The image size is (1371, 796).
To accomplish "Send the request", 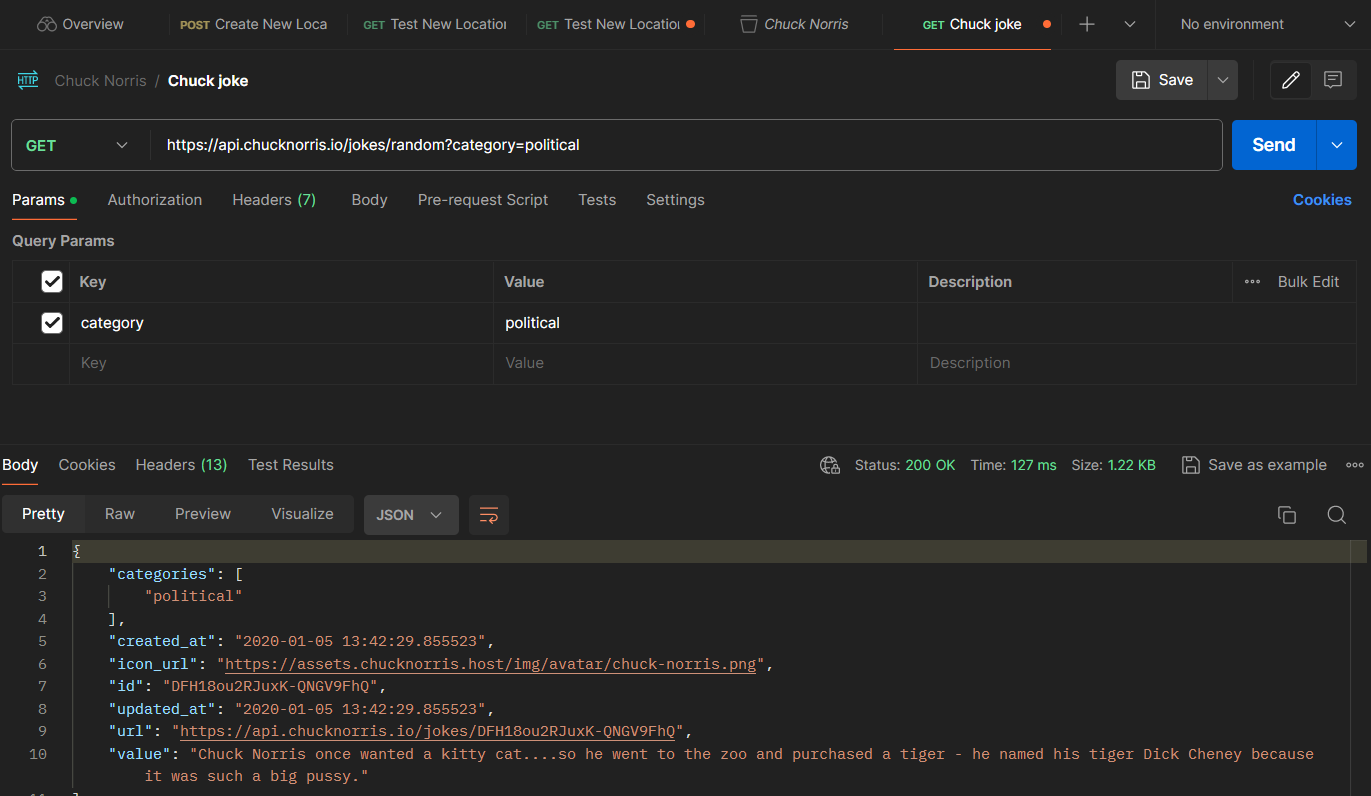I will pyautogui.click(x=1274, y=145).
